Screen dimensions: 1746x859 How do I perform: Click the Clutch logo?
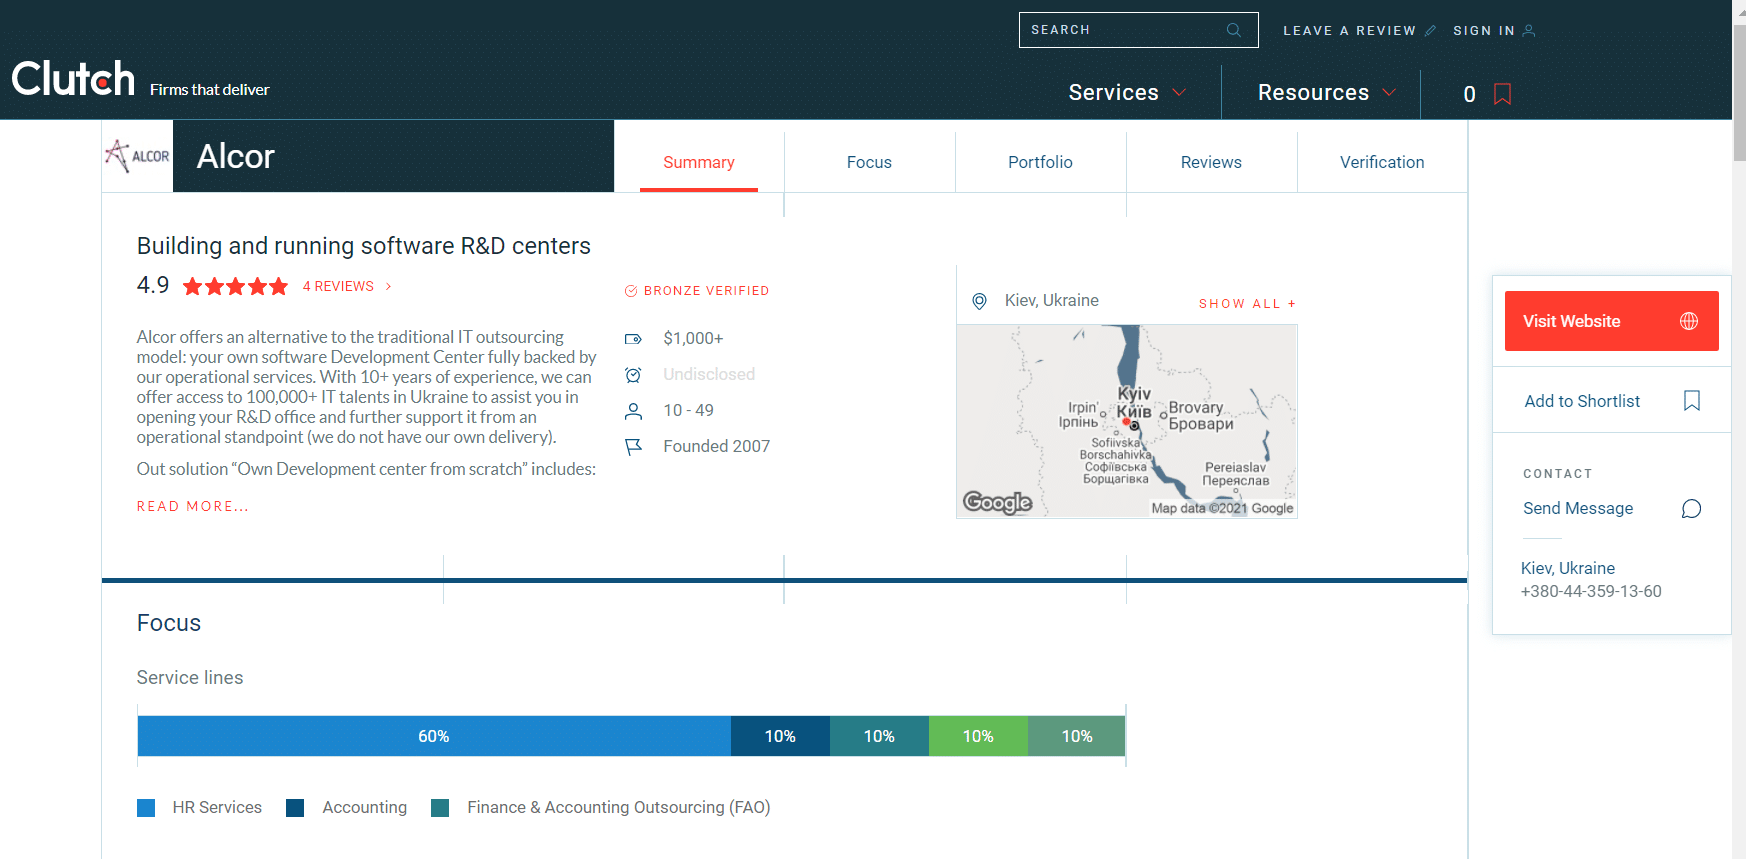73,79
